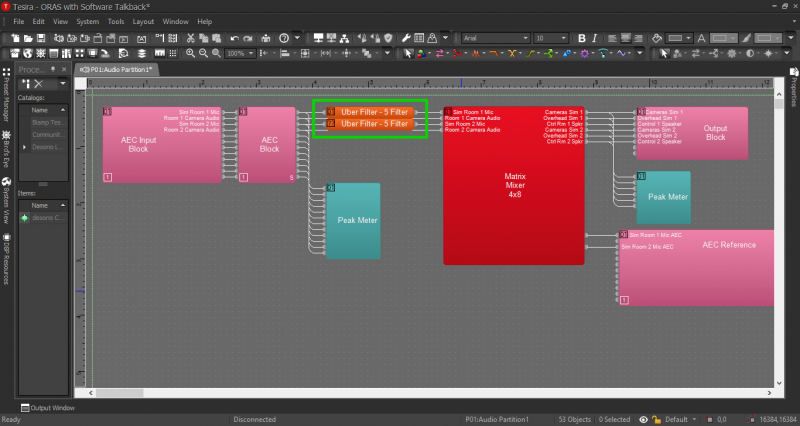Open the orange crossover blocks icon
The width and height of the screenshot is (800, 426).
(512, 53)
